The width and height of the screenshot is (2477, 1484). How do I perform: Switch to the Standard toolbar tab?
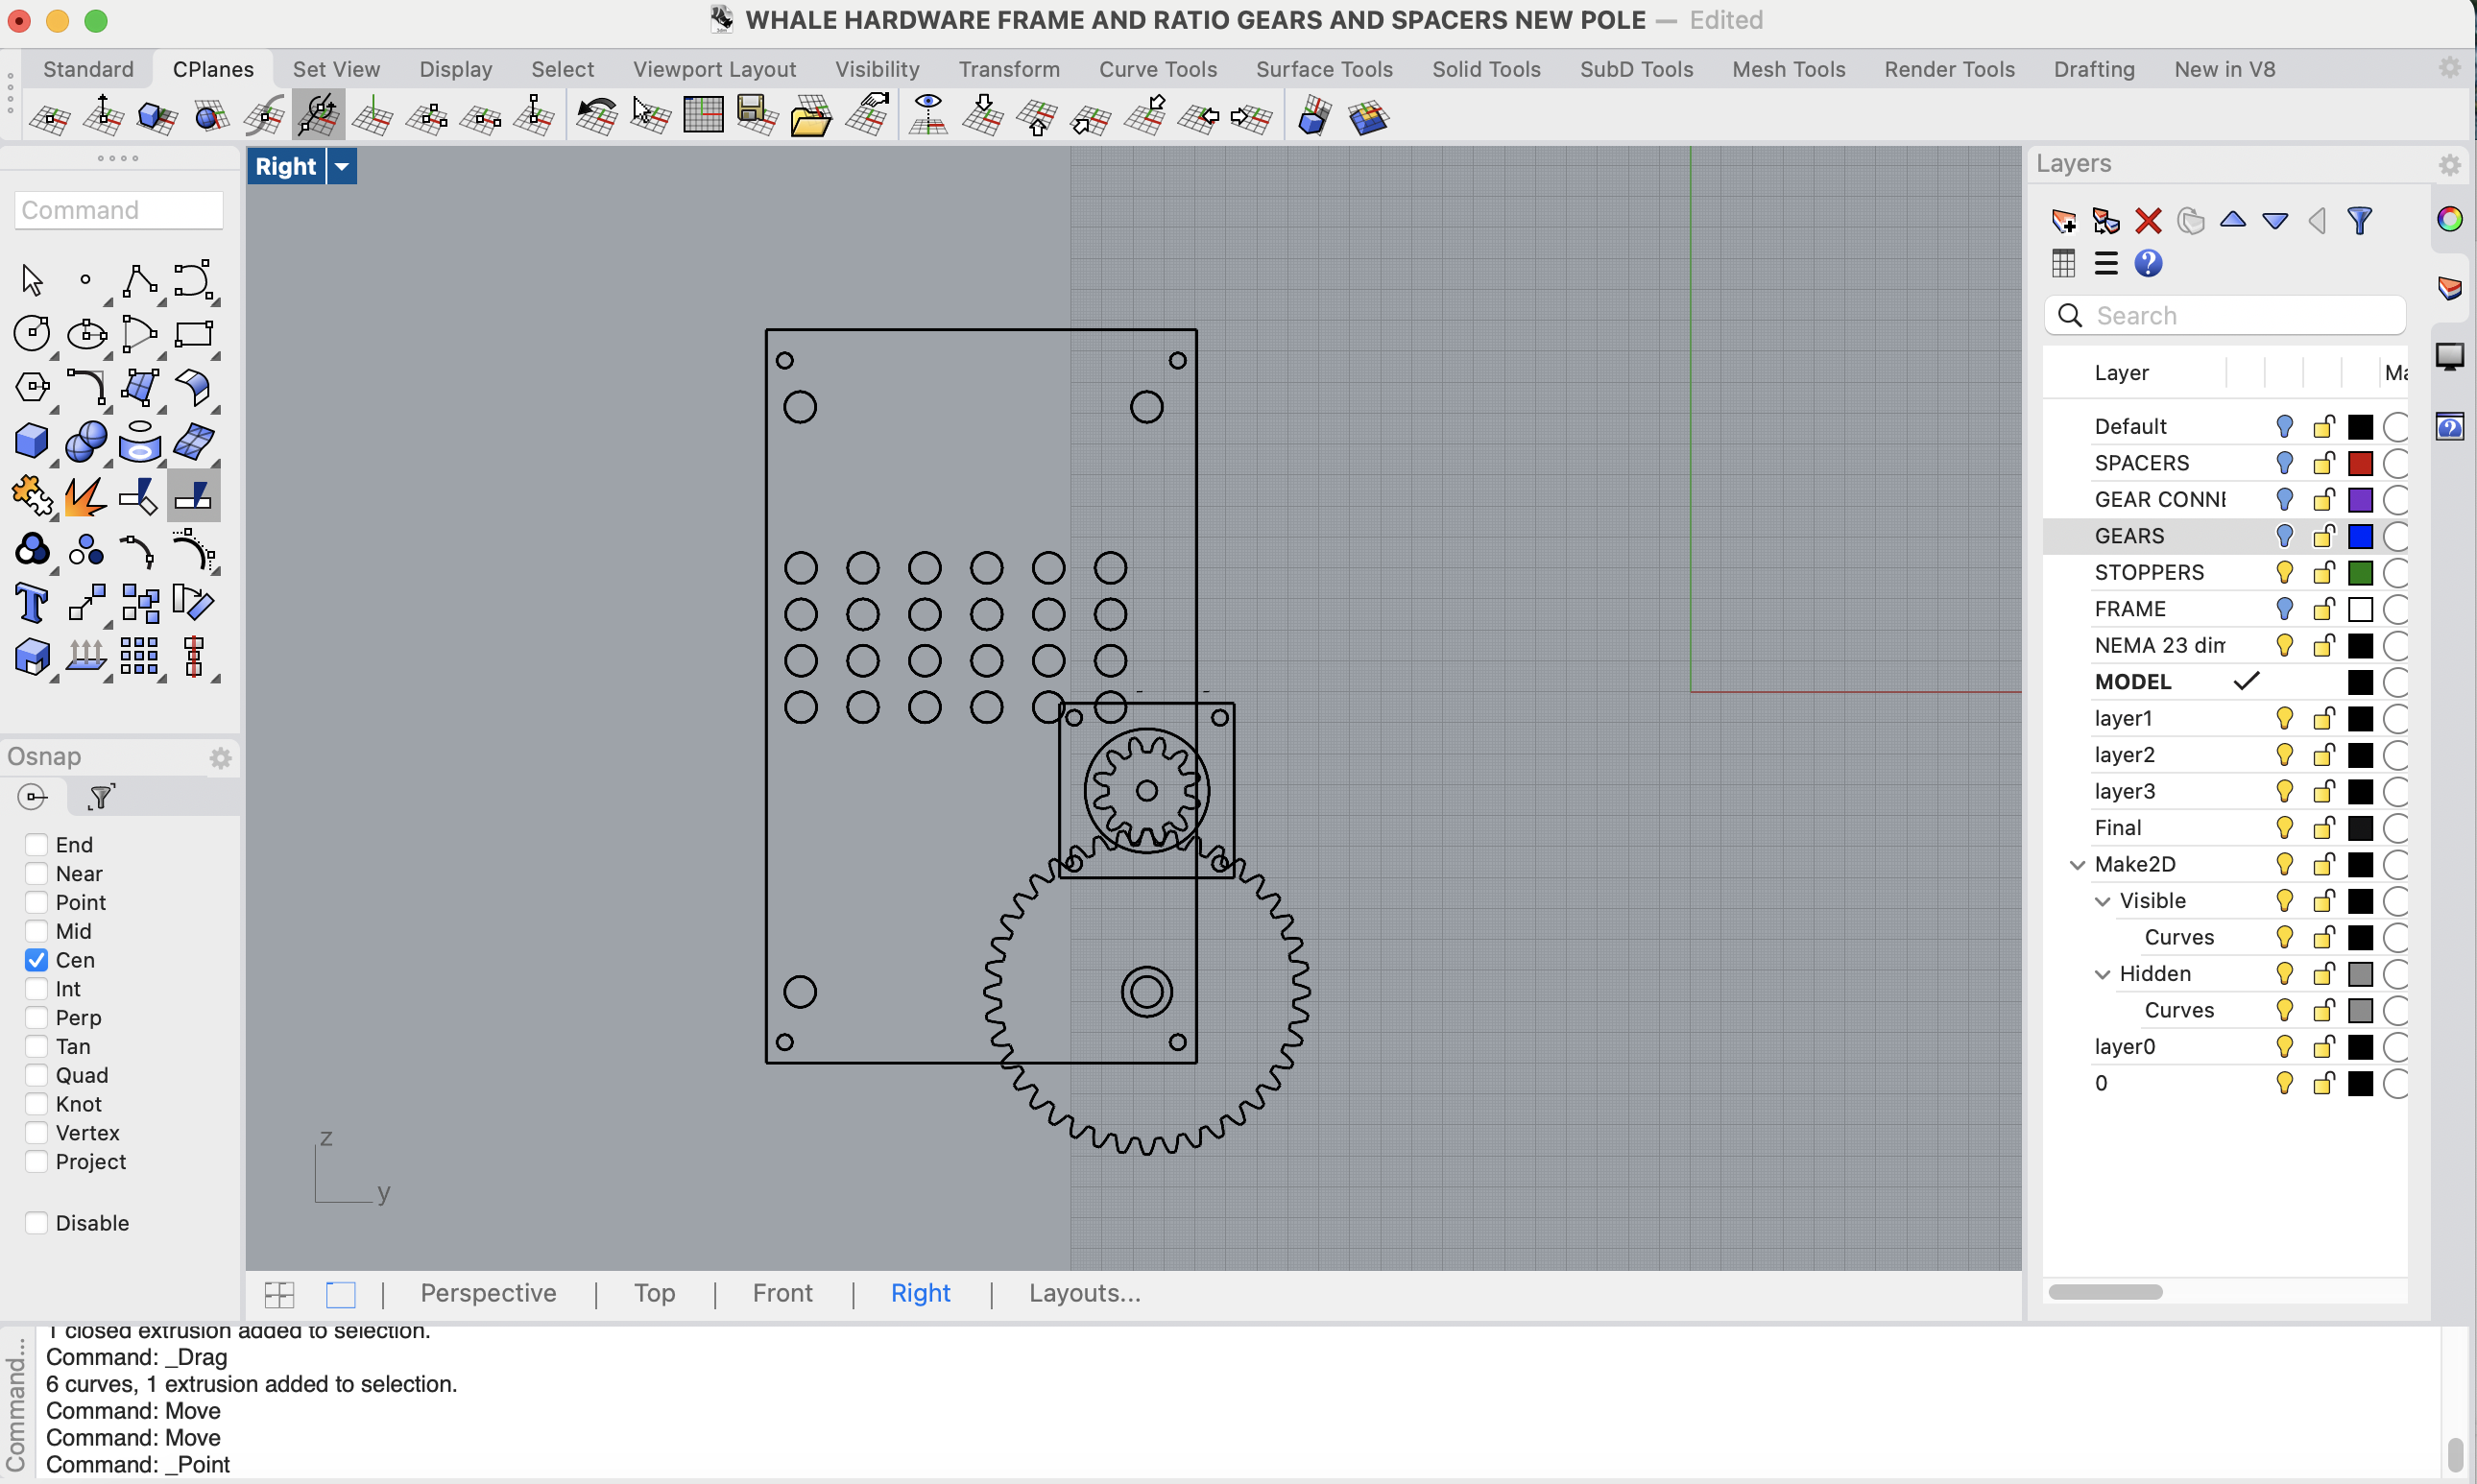88,69
